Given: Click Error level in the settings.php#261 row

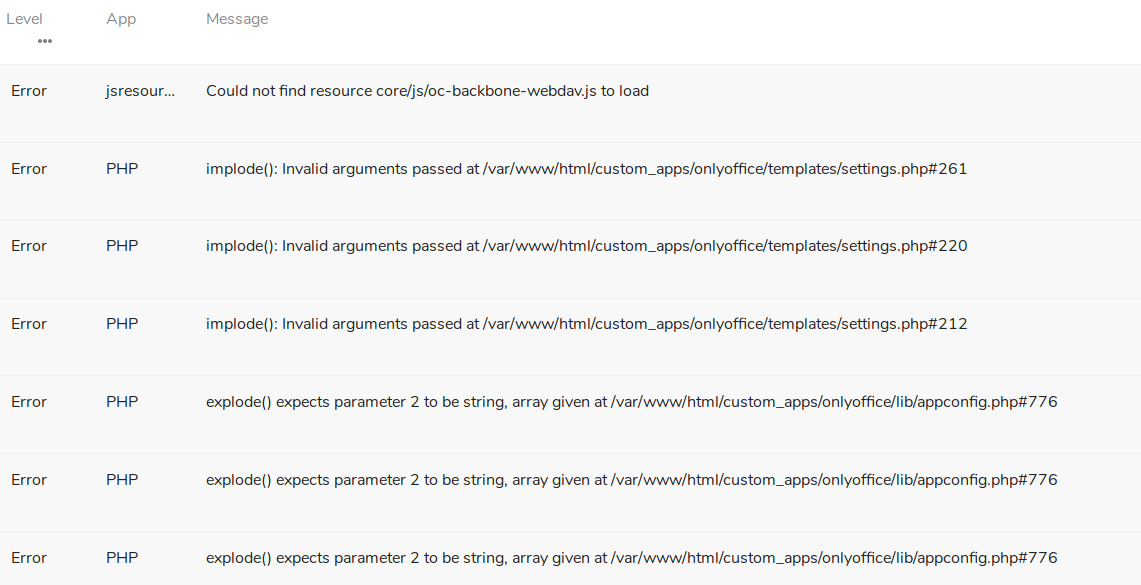Looking at the screenshot, I should click(29, 169).
